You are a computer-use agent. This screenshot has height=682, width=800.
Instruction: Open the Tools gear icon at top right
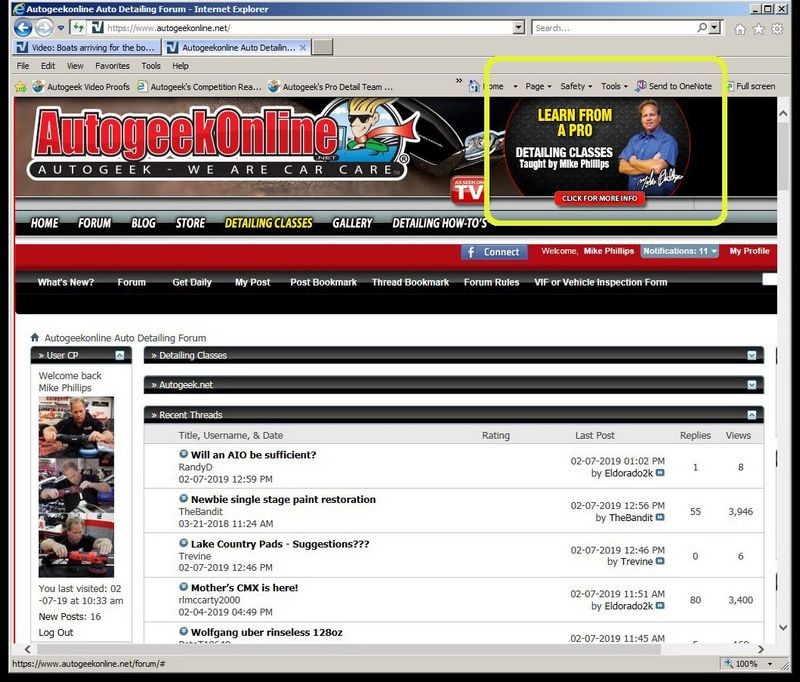click(x=777, y=29)
